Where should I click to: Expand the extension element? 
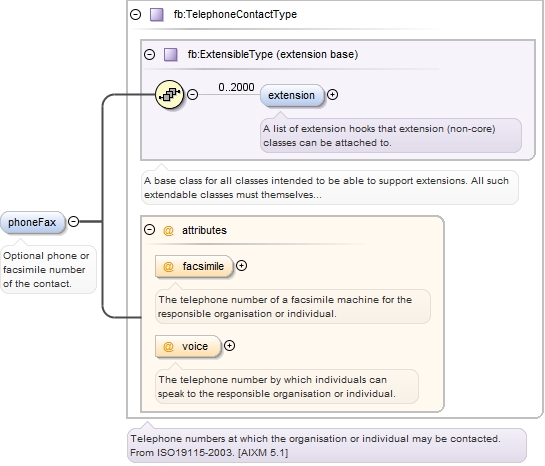(x=333, y=95)
